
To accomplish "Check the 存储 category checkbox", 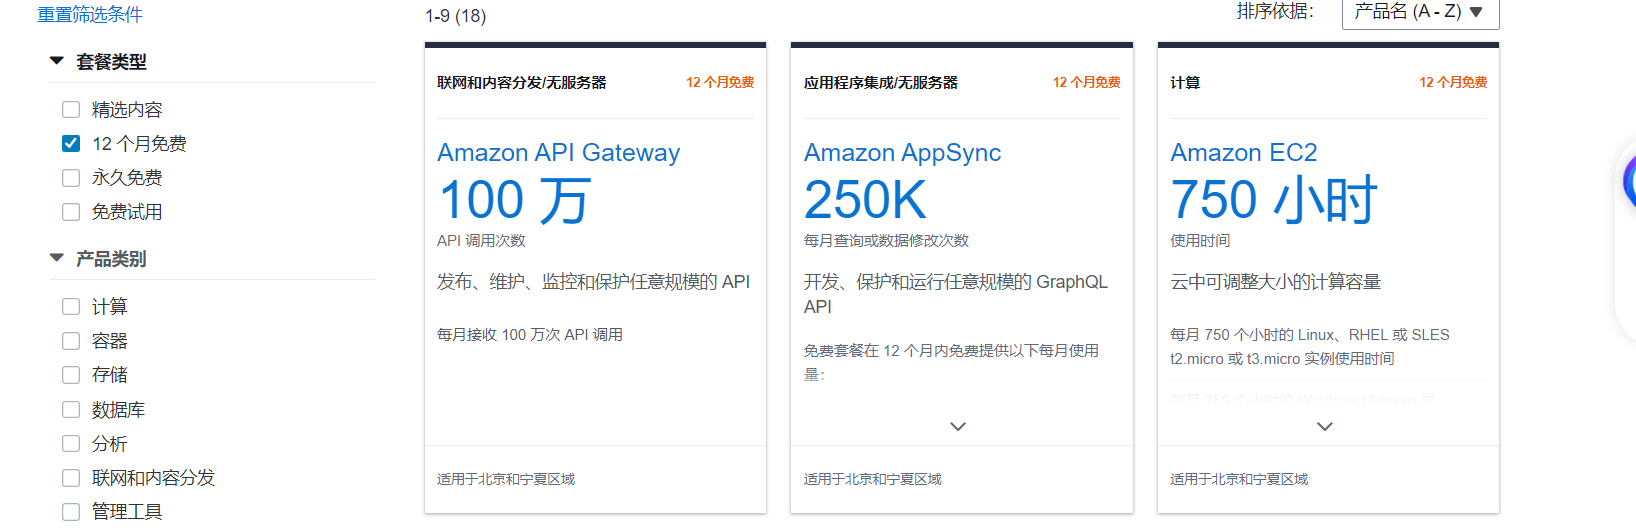I will click(x=71, y=375).
